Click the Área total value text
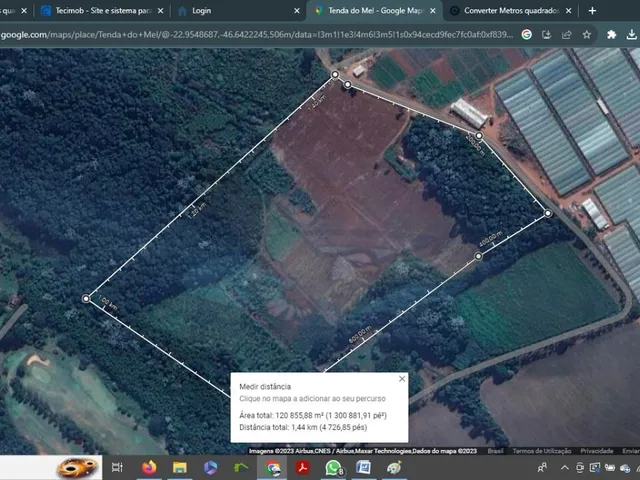 pyautogui.click(x=313, y=416)
